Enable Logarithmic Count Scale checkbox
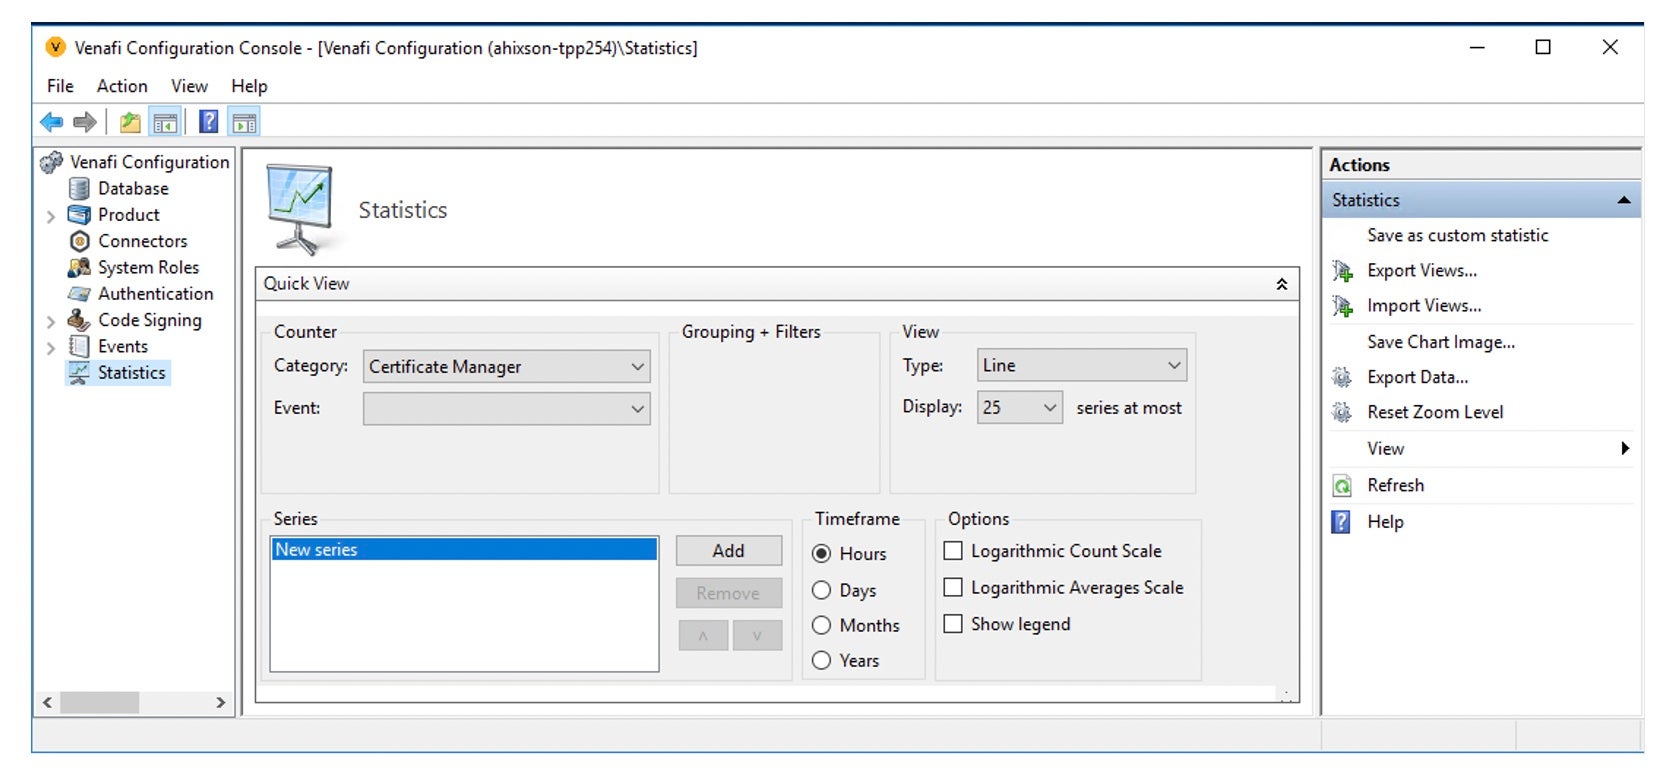Screen dimensions: 1673x777 point(953,551)
